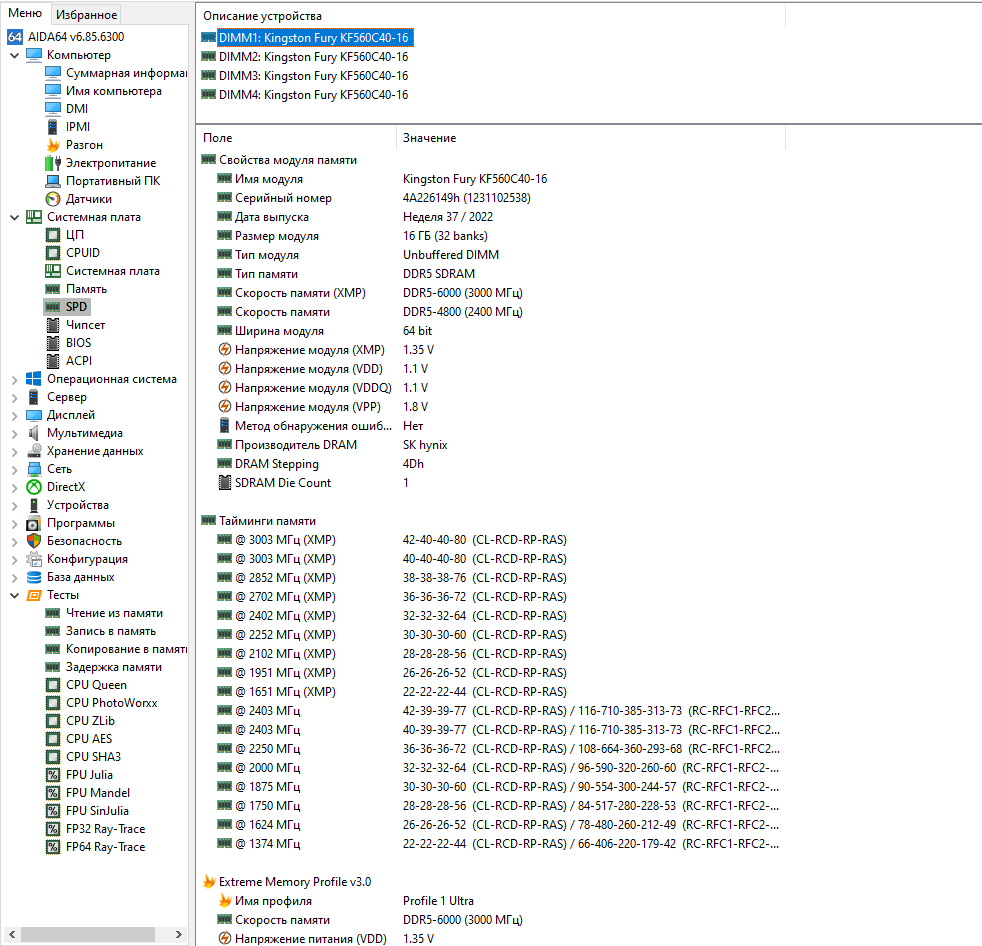Image resolution: width=982 pixels, height=946 pixels.
Task: Click the tree panel horizontal scrollbar thumb
Action: [x=88, y=934]
